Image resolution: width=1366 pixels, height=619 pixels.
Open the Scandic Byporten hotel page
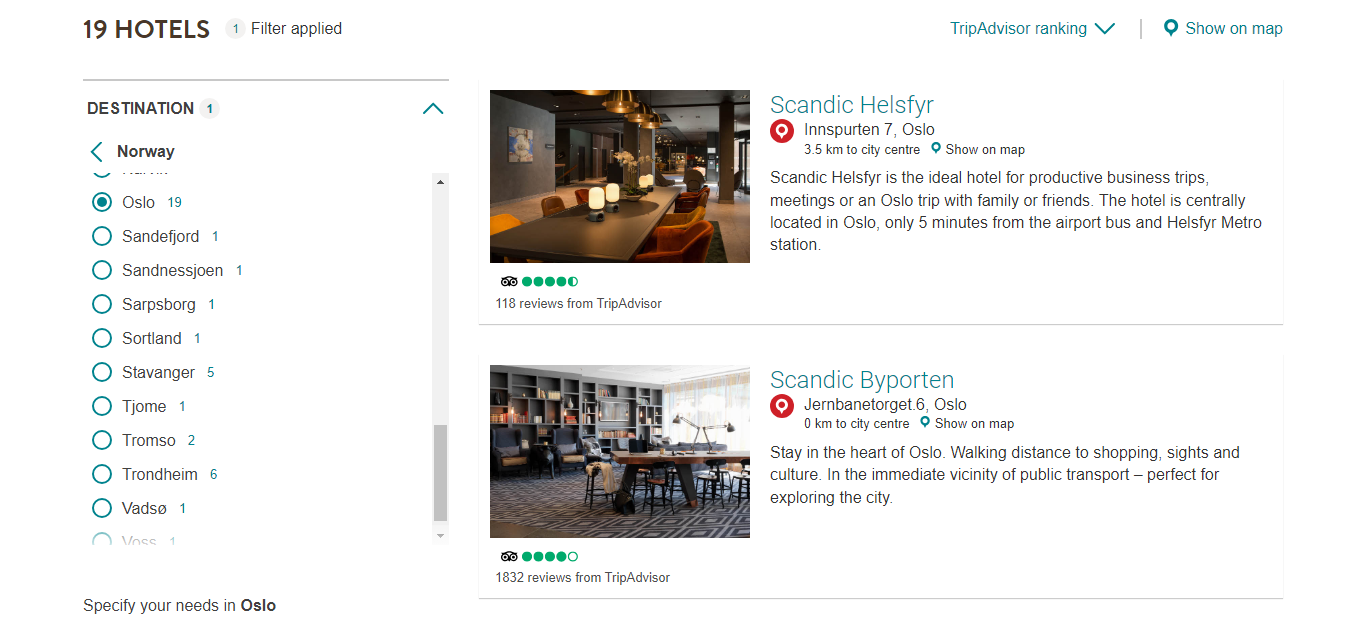tap(862, 380)
